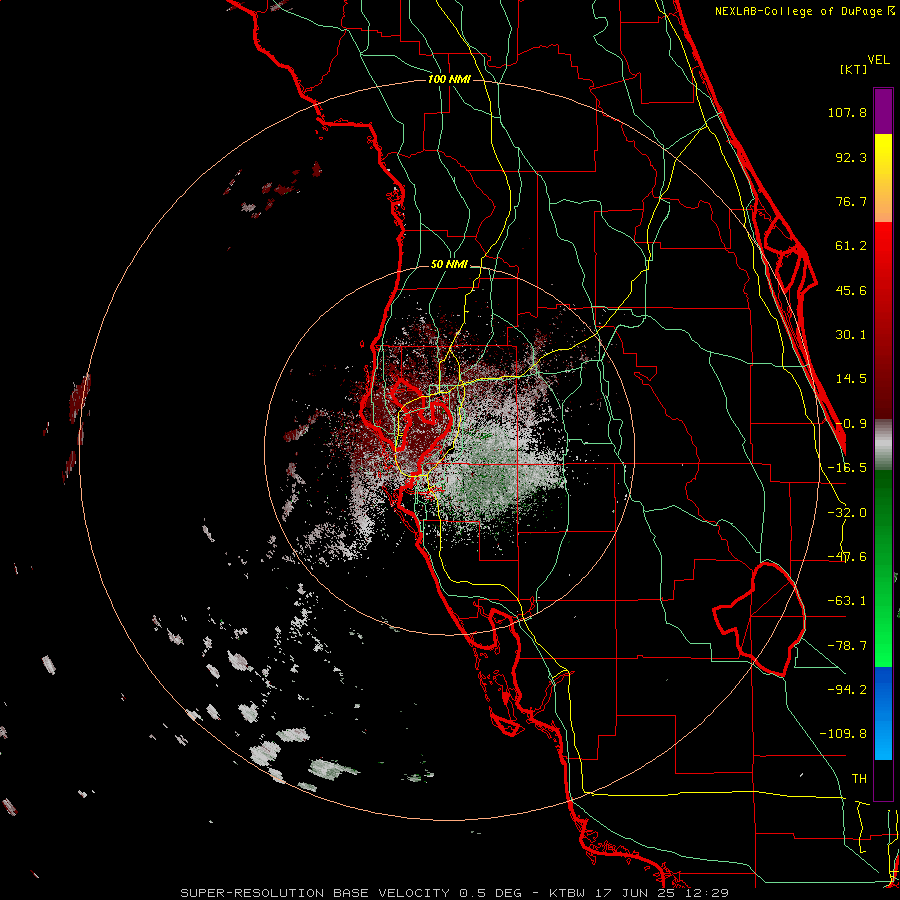This screenshot has height=900, width=900.
Task: Select the 92.3 scale value
Action: point(851,157)
